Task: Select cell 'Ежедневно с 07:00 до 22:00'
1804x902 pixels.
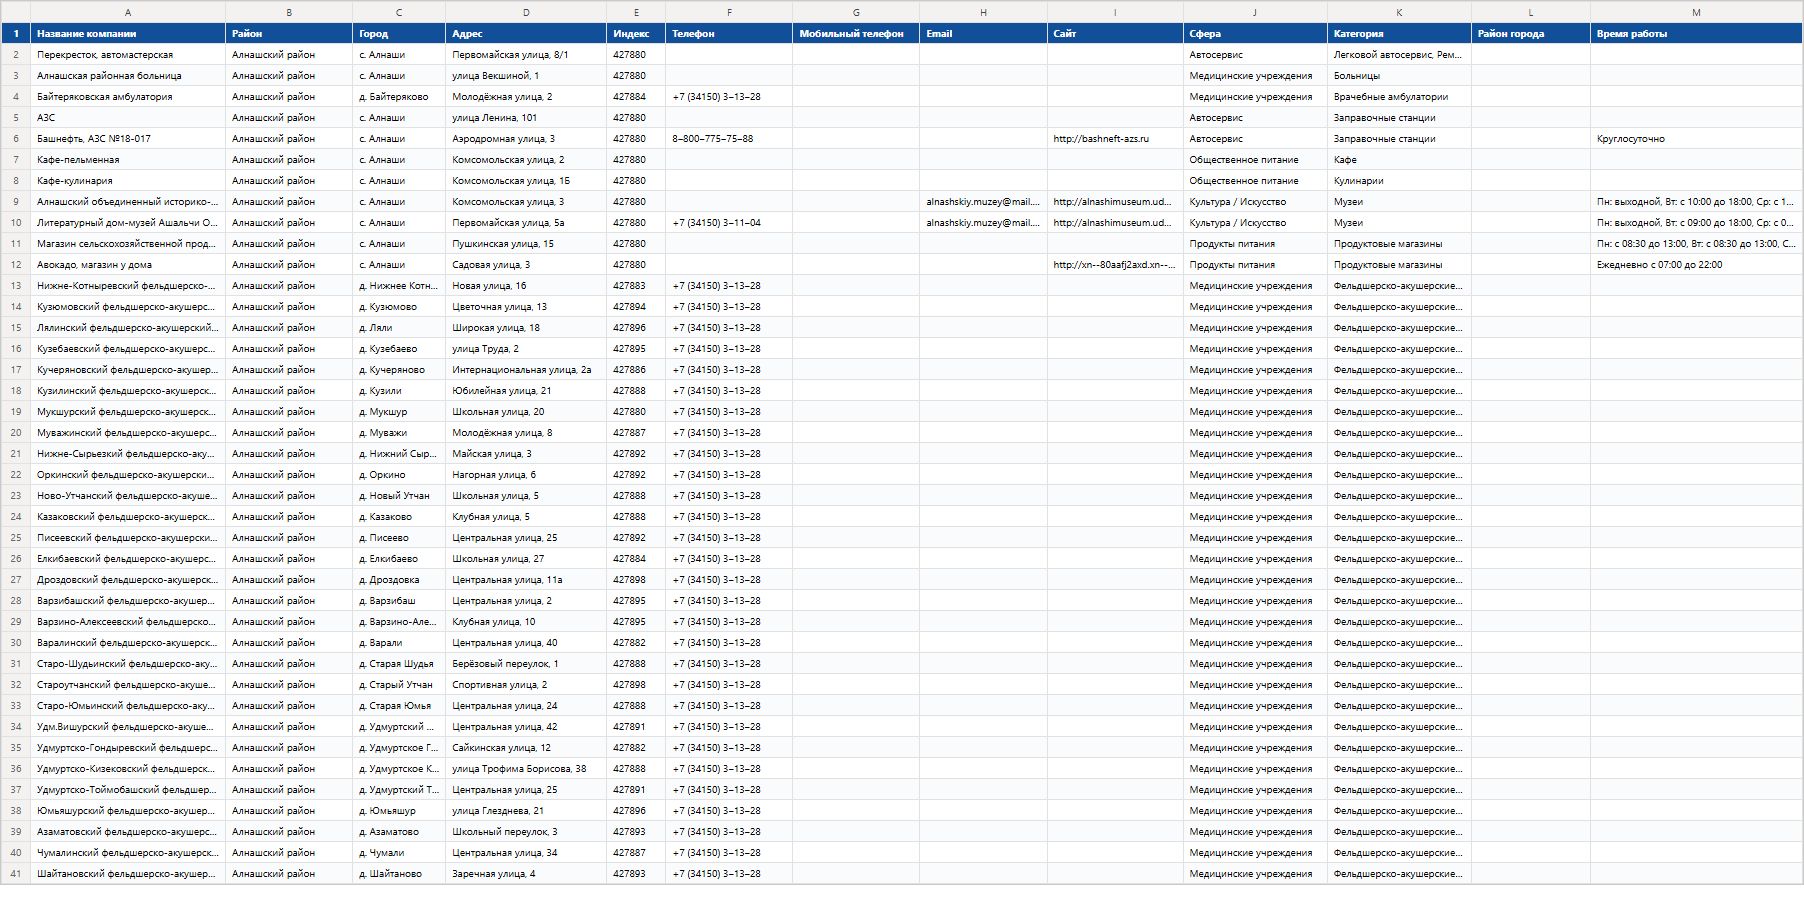Action: 1697,265
